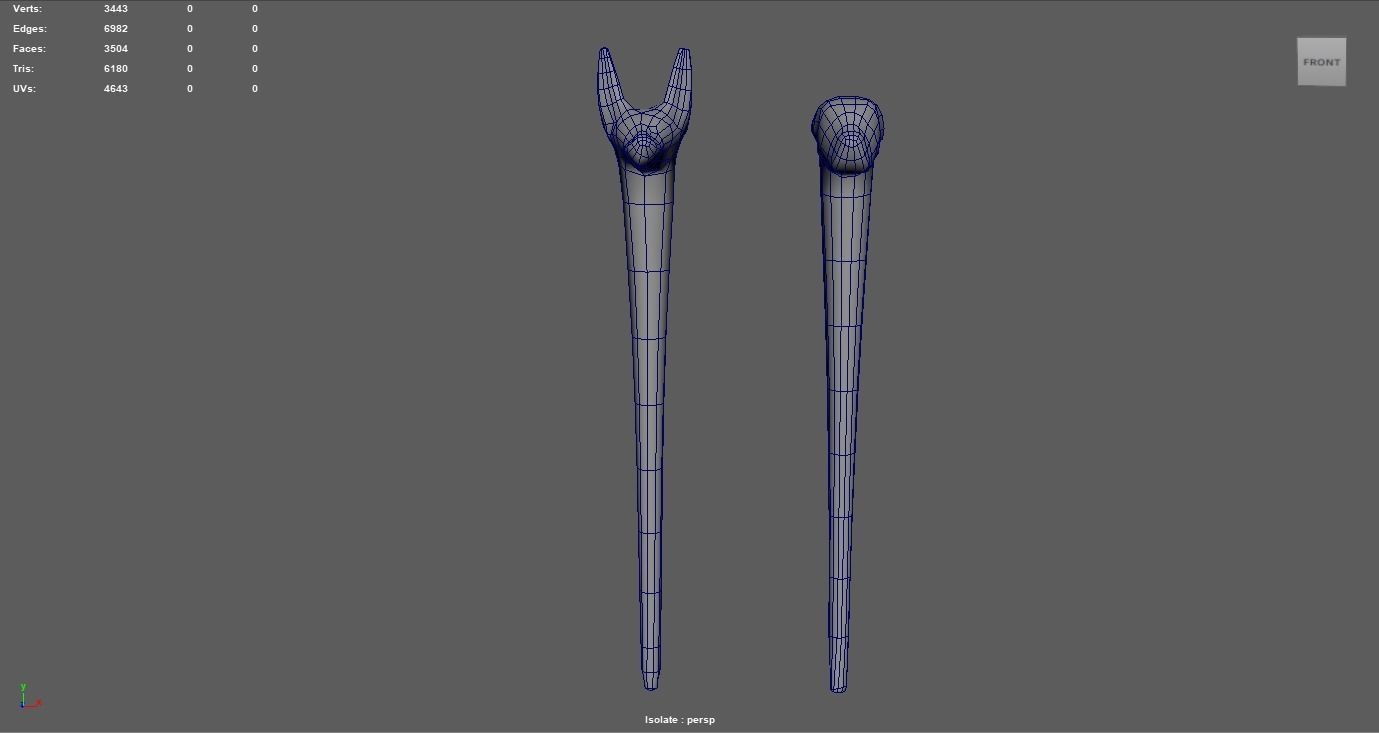Click the Tris count value 6180
The width and height of the screenshot is (1379, 733).
(116, 69)
